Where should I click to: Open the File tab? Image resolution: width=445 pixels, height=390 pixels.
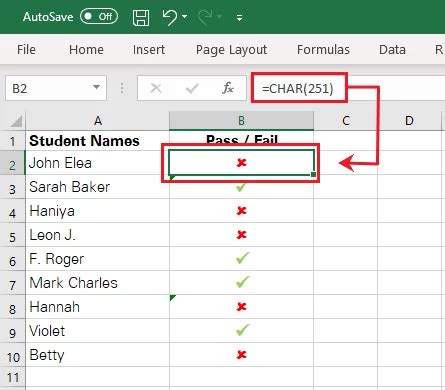(x=26, y=50)
